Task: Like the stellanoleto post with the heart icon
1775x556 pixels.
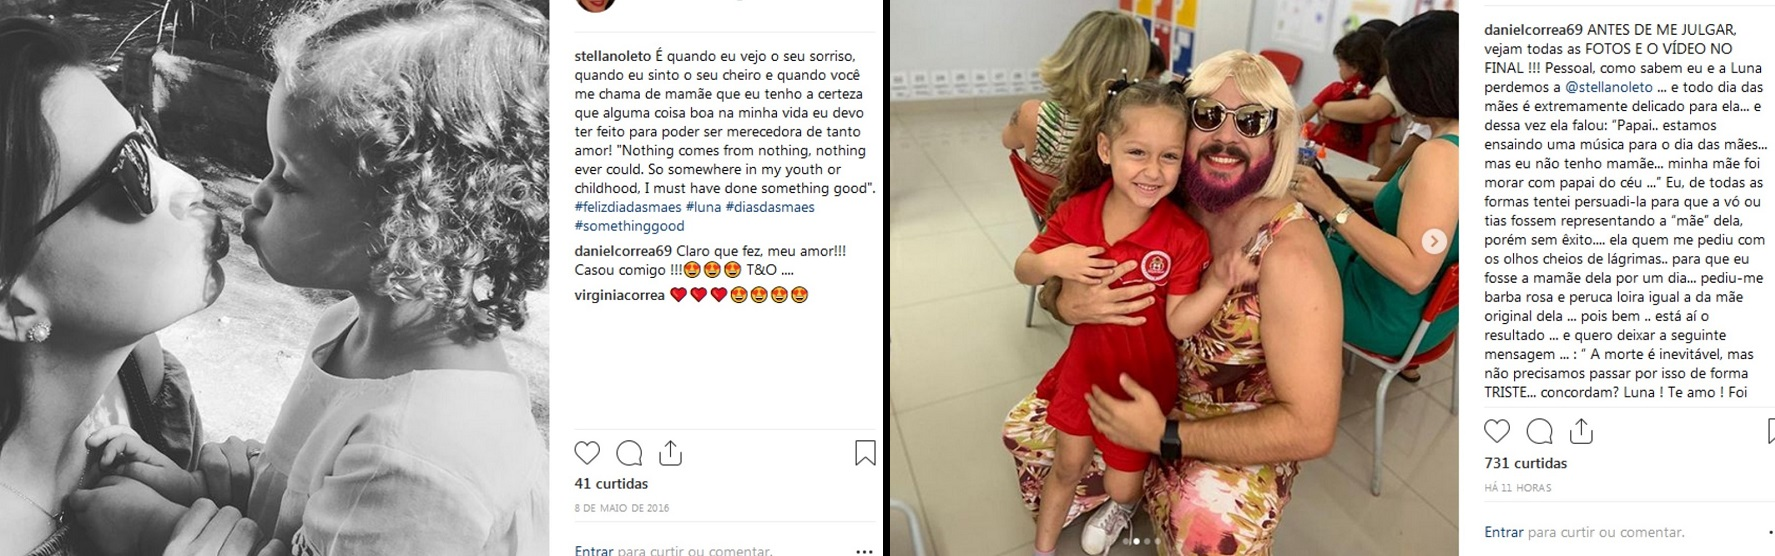Action: (587, 453)
